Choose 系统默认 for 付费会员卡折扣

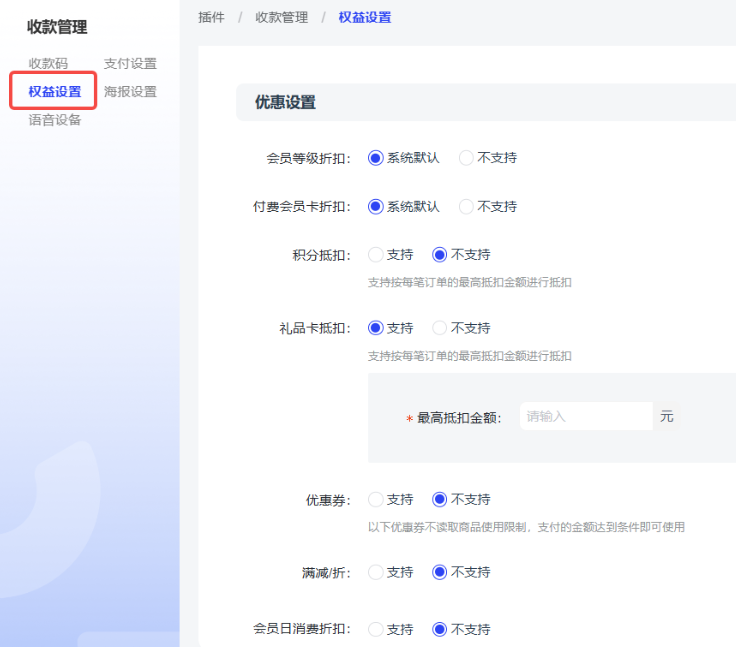click(376, 207)
